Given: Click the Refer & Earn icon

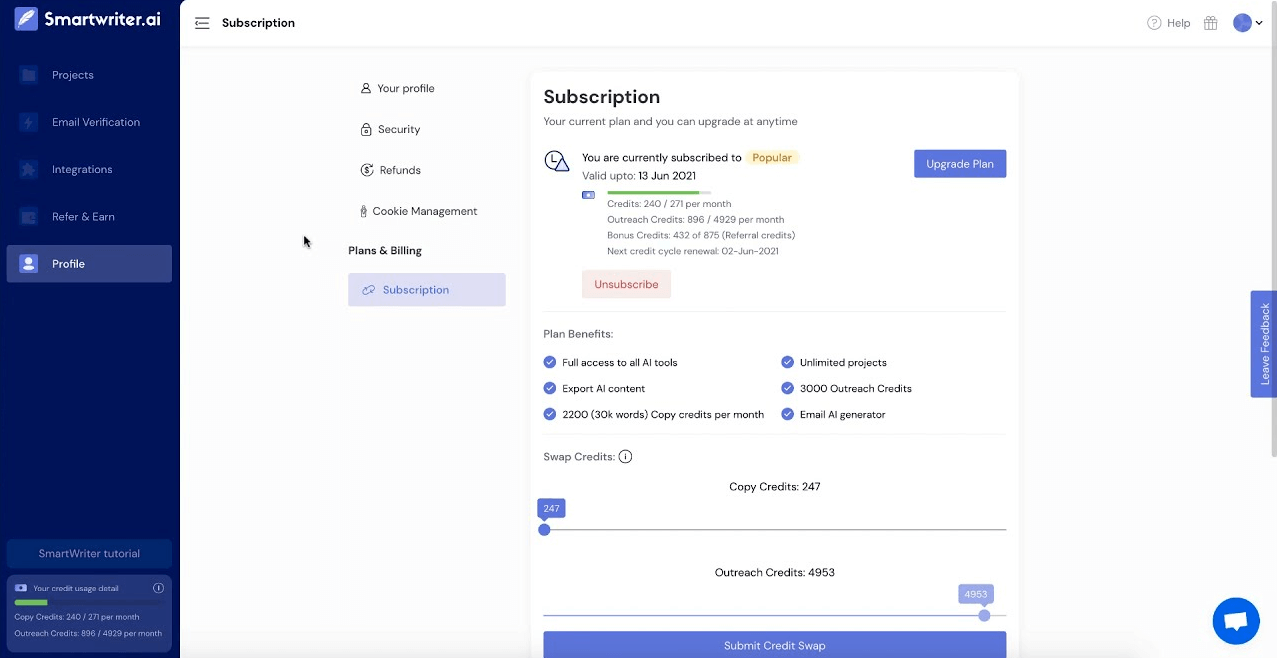Looking at the screenshot, I should 29,216.
